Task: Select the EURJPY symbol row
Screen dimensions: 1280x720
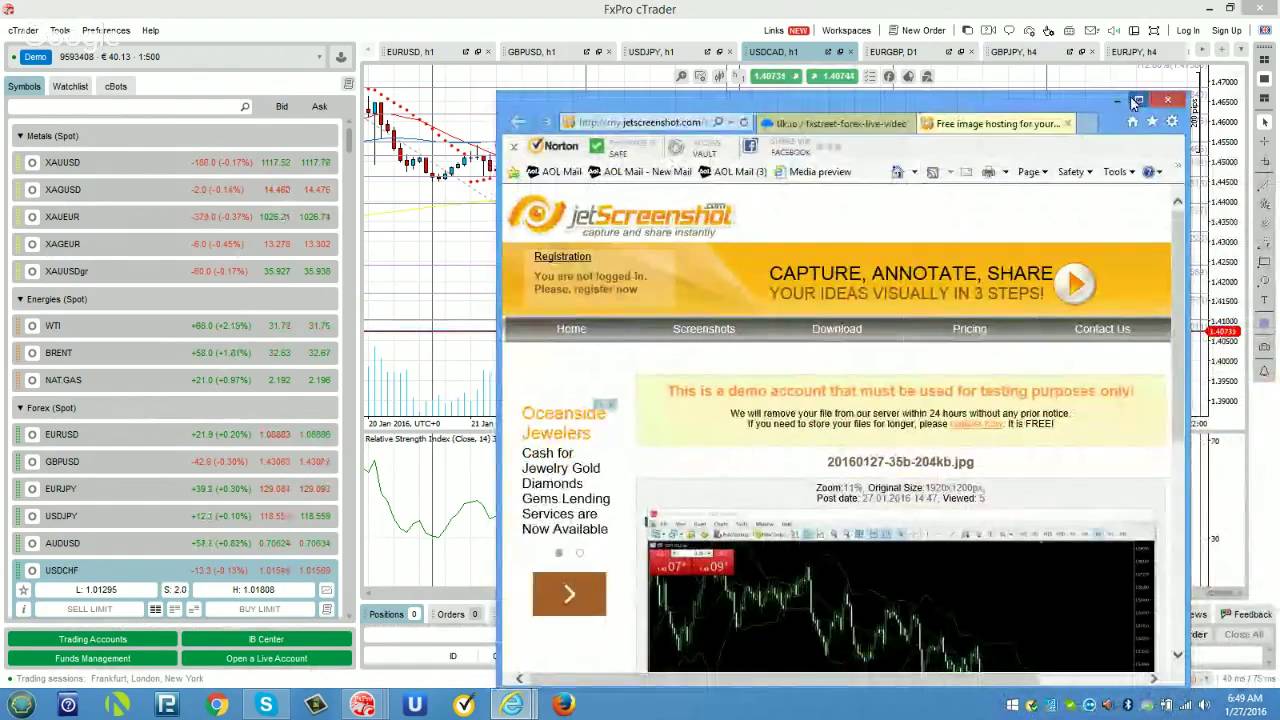Action: pos(177,489)
